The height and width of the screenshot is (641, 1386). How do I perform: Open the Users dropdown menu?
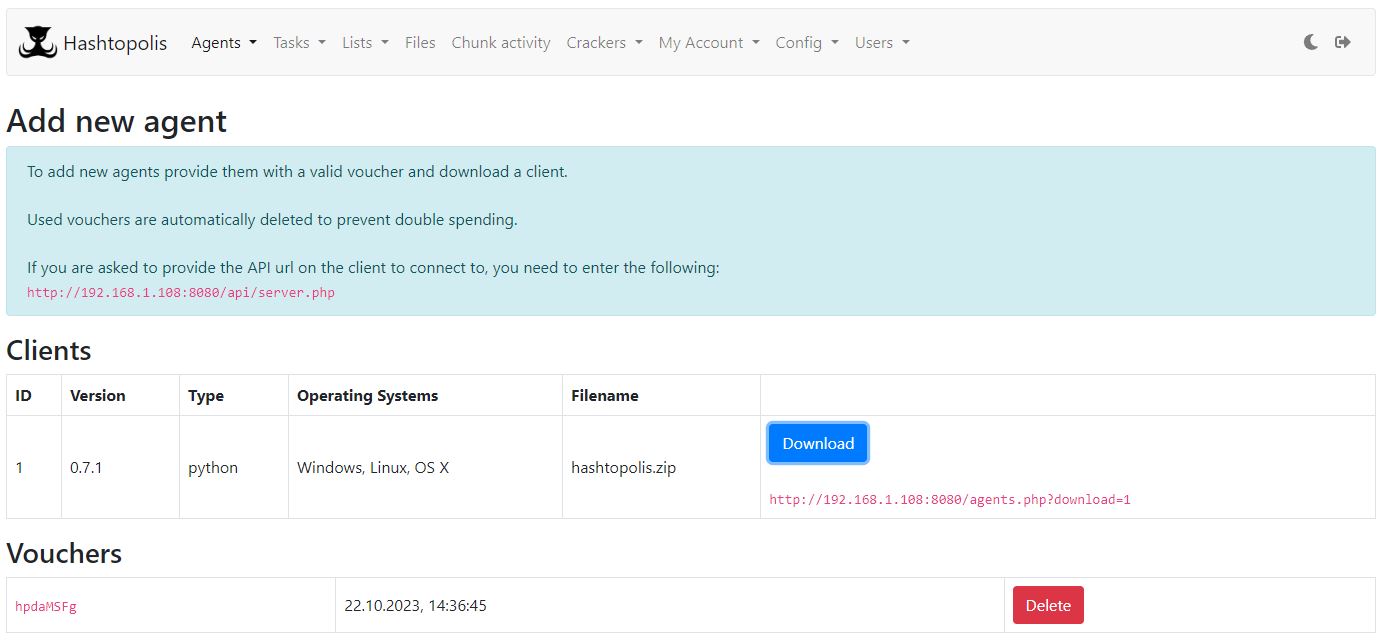(x=882, y=43)
